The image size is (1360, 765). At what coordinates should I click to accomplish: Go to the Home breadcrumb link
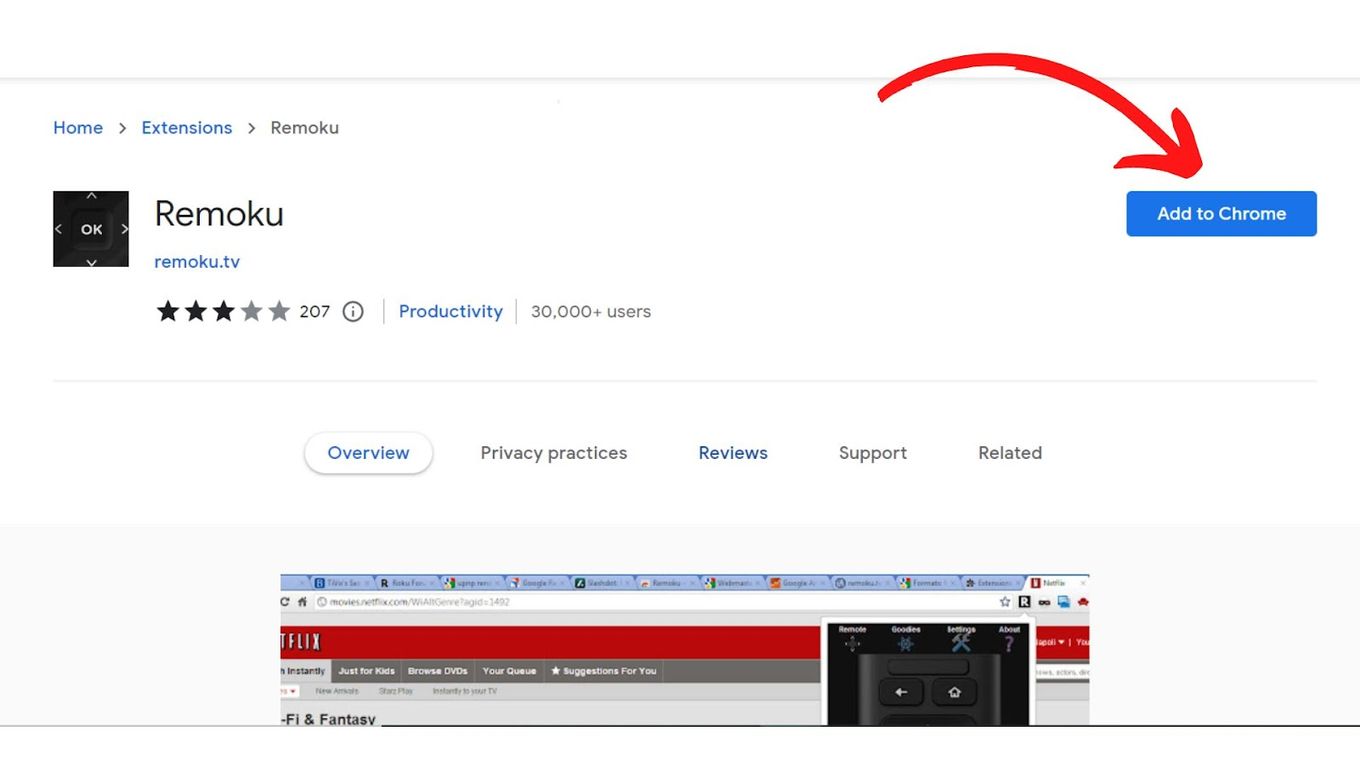78,128
